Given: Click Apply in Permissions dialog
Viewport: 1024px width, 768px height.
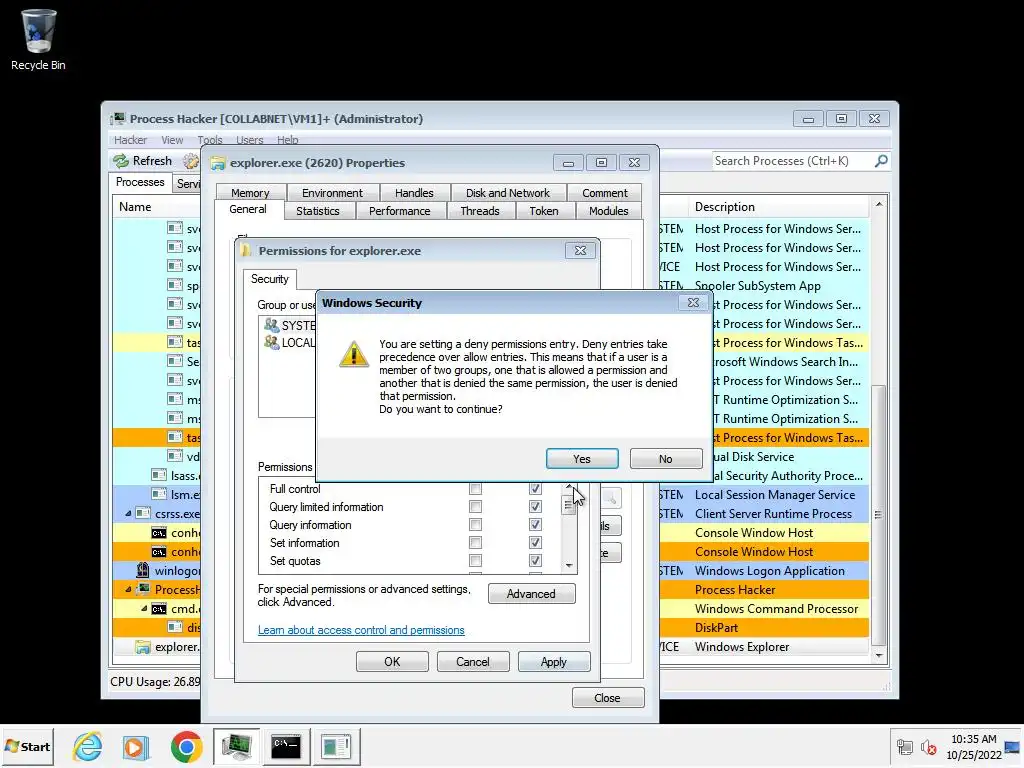Looking at the screenshot, I should click(554, 662).
